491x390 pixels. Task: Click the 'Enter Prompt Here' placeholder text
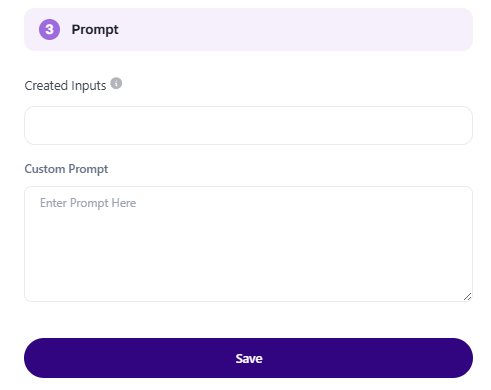[88, 203]
